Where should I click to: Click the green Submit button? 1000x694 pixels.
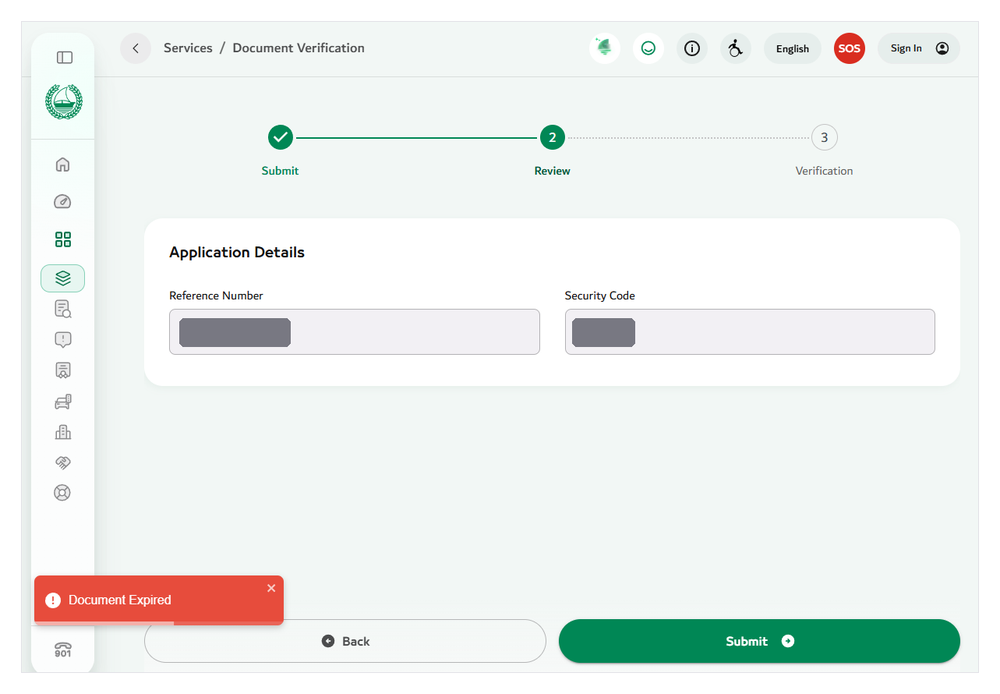coord(759,641)
